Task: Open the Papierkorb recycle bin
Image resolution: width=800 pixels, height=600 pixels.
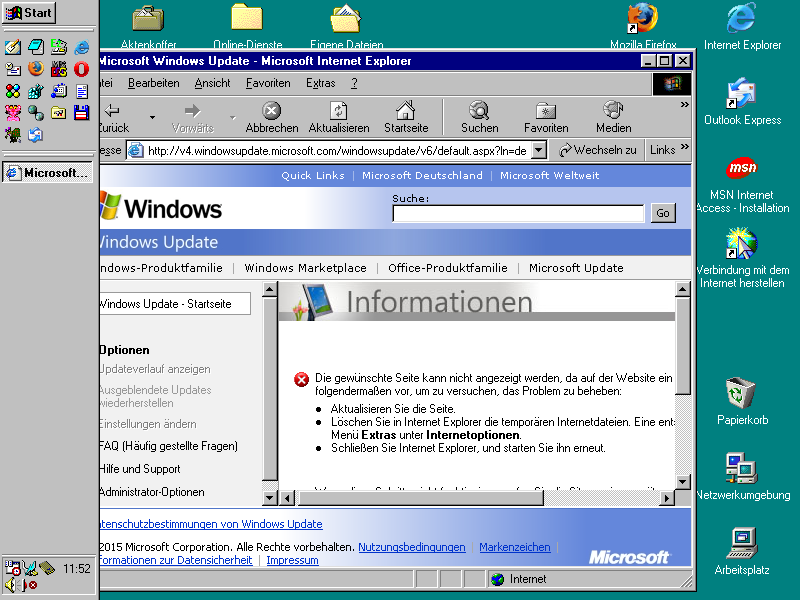Action: (x=742, y=401)
